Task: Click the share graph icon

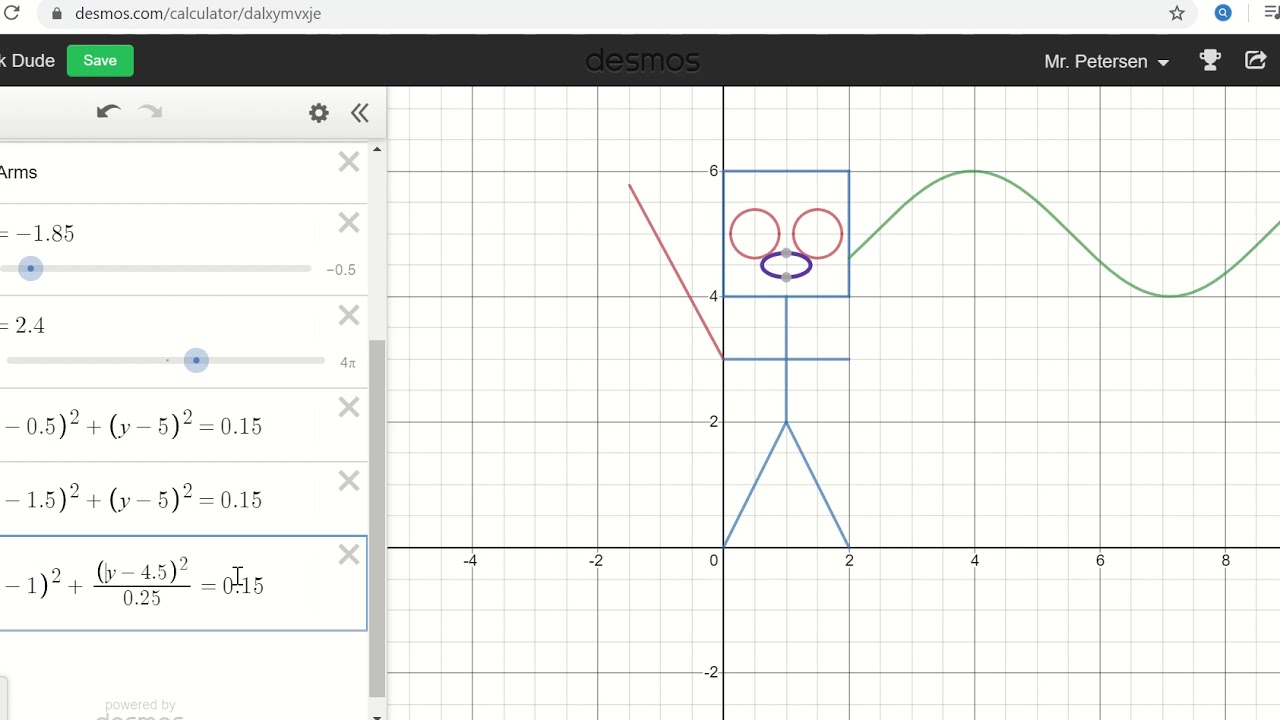Action: 1256,61
